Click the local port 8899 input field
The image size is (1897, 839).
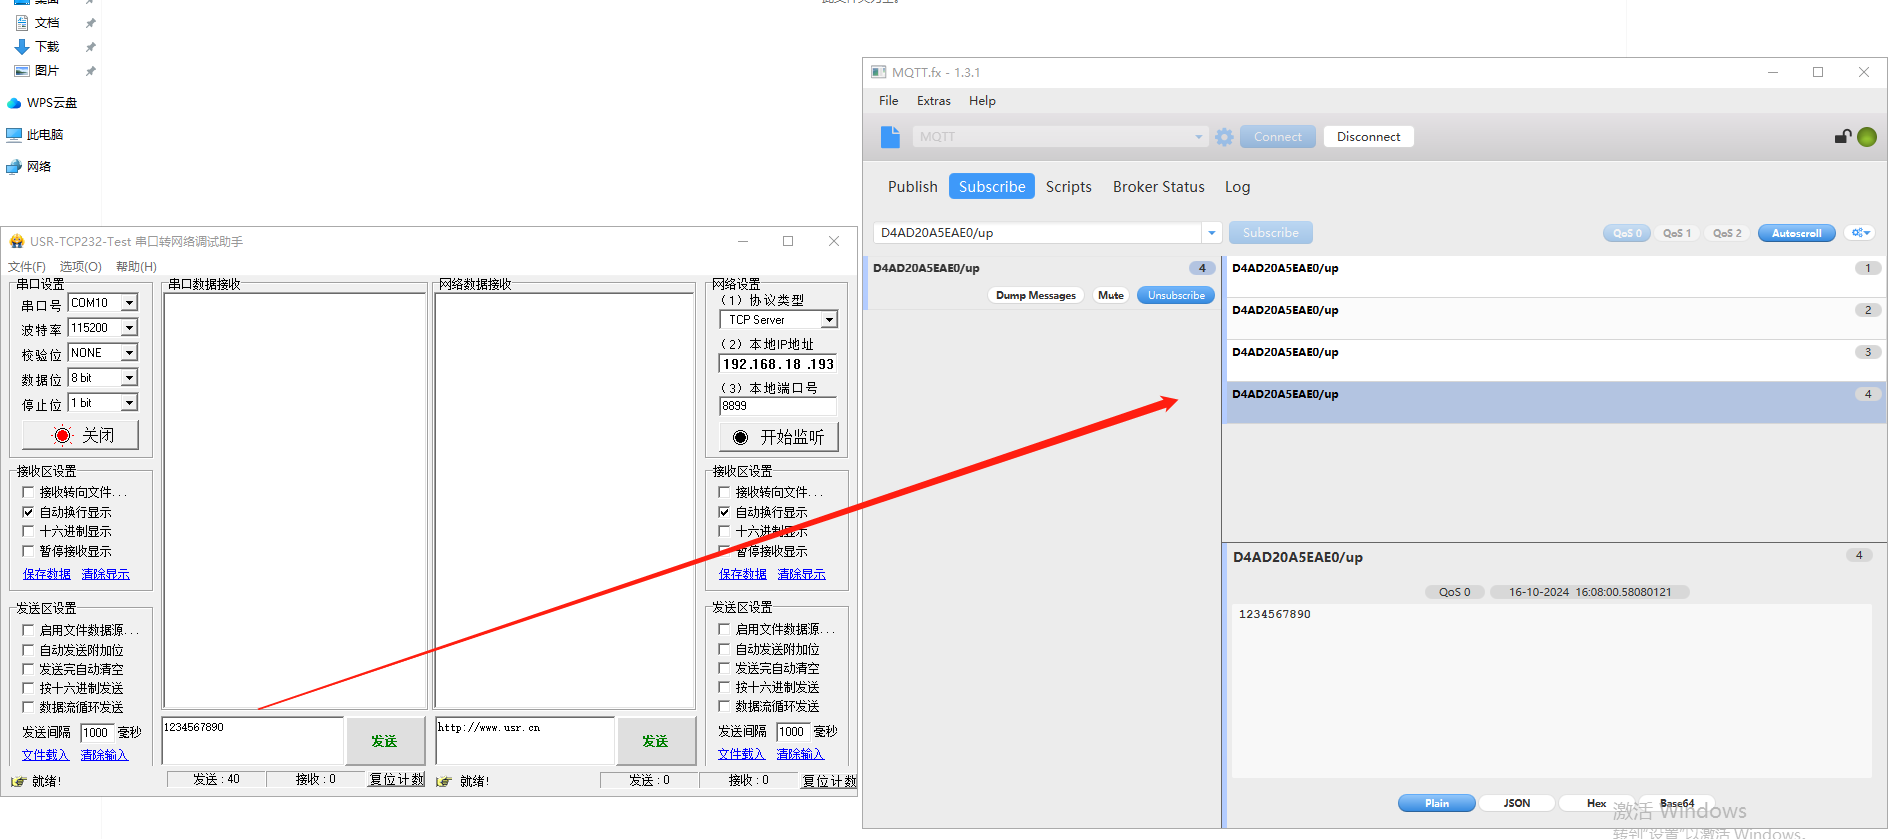click(x=777, y=406)
